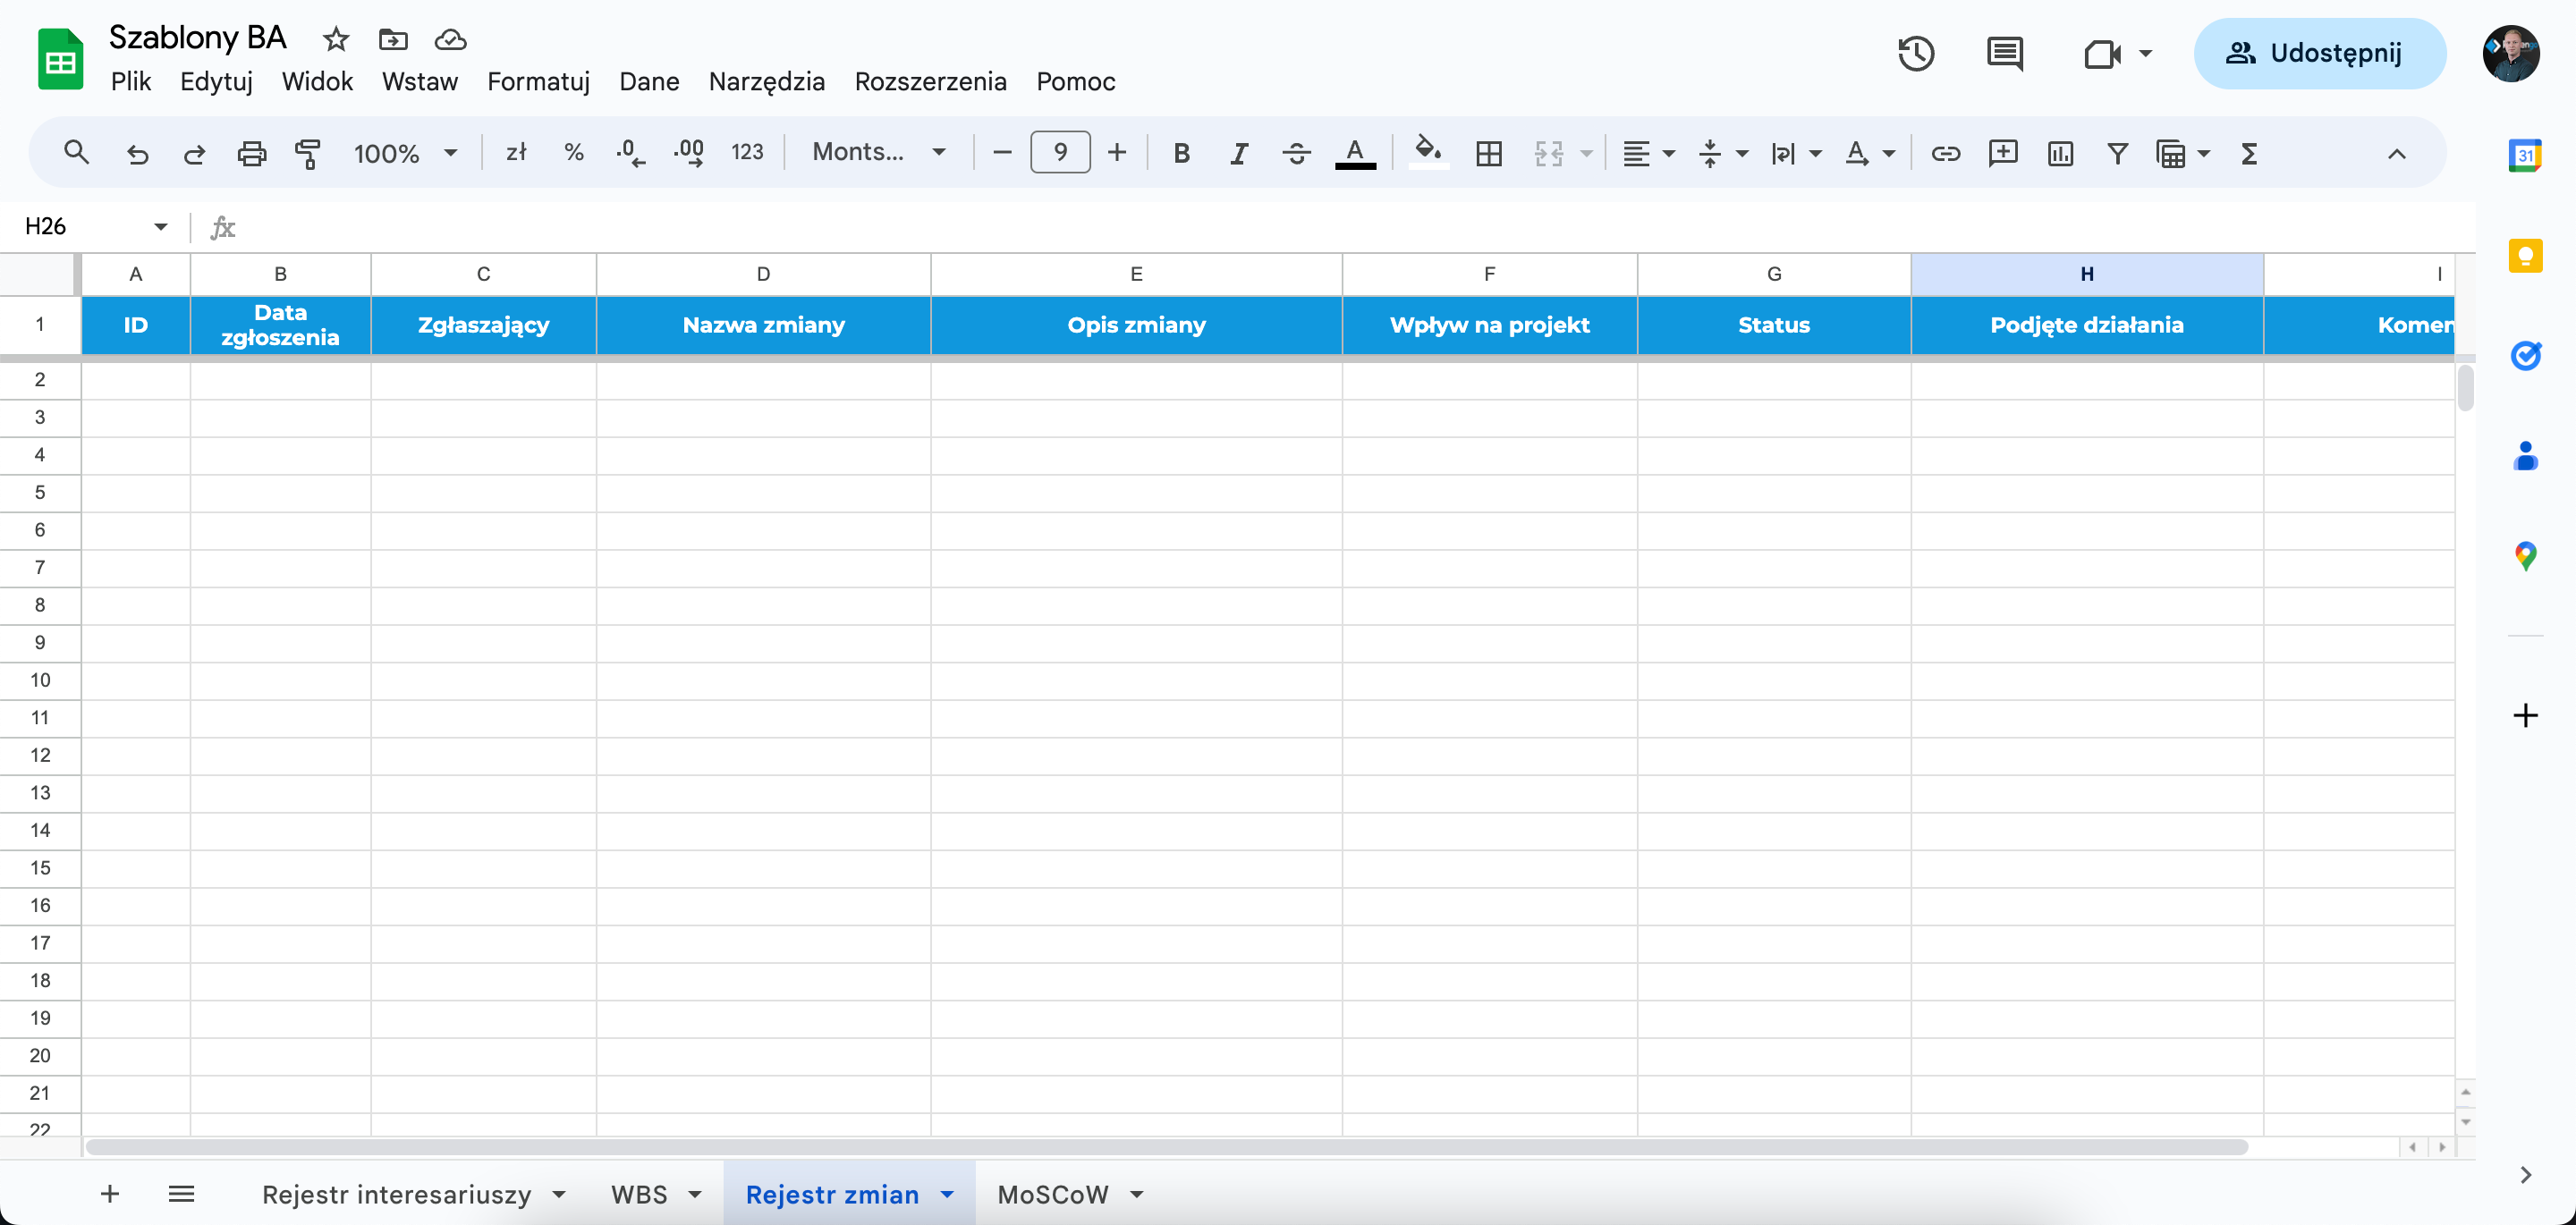Expand the Rejestr zmian tab menu arrow
This screenshot has height=1225, width=2576.
[947, 1194]
